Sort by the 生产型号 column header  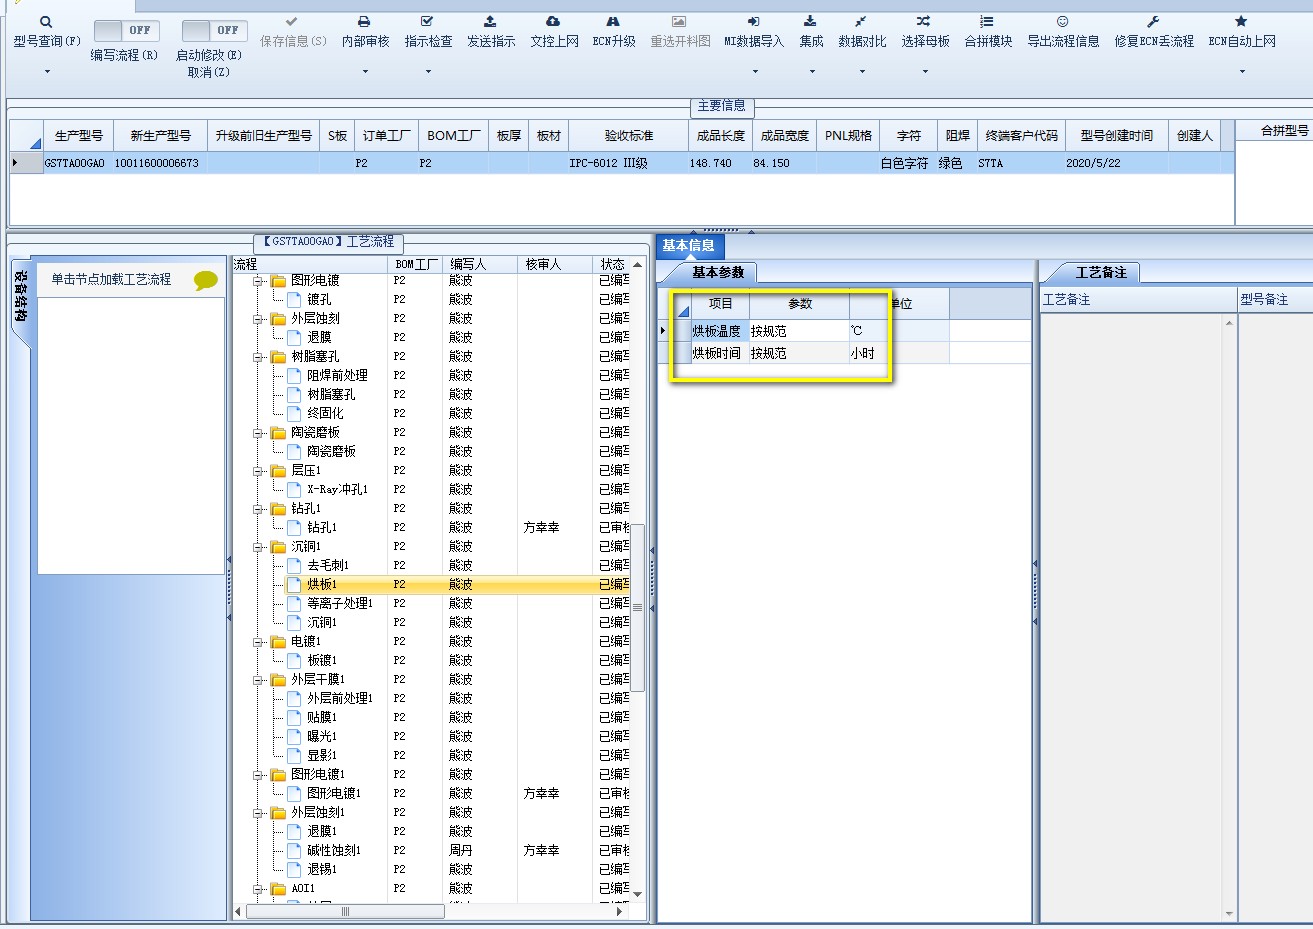point(78,135)
